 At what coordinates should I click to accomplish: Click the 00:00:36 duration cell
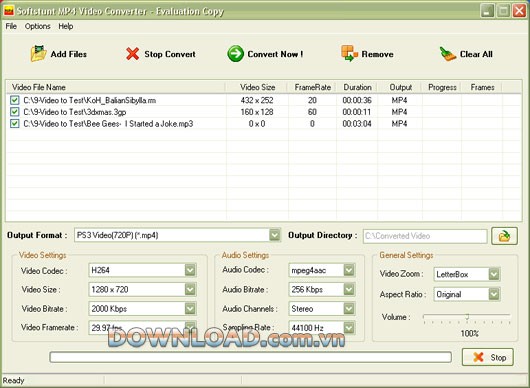[357, 100]
